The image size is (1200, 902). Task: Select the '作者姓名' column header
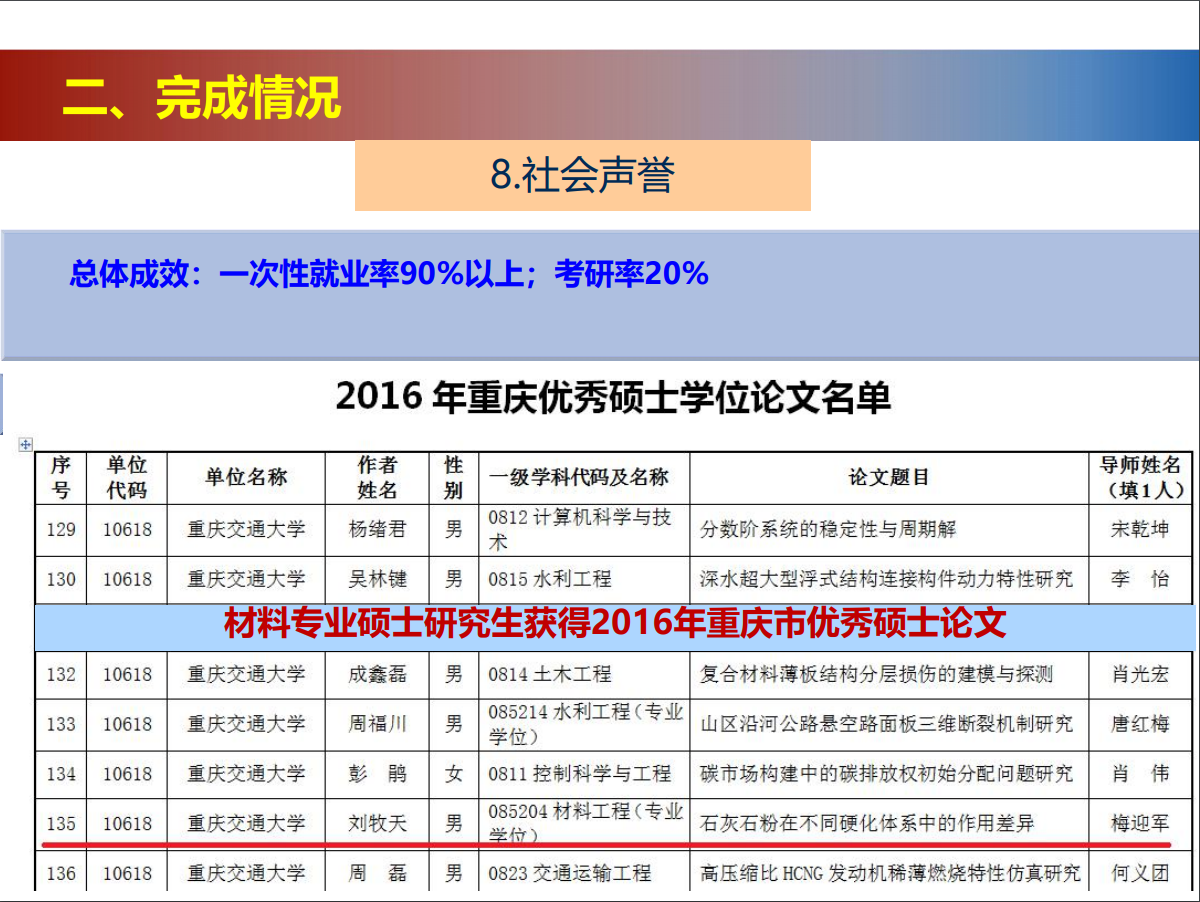[377, 478]
